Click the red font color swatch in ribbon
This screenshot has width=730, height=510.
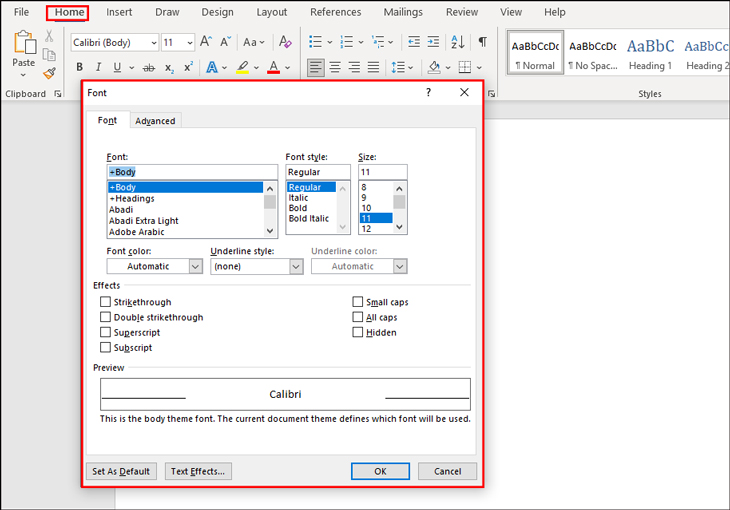tap(273, 68)
